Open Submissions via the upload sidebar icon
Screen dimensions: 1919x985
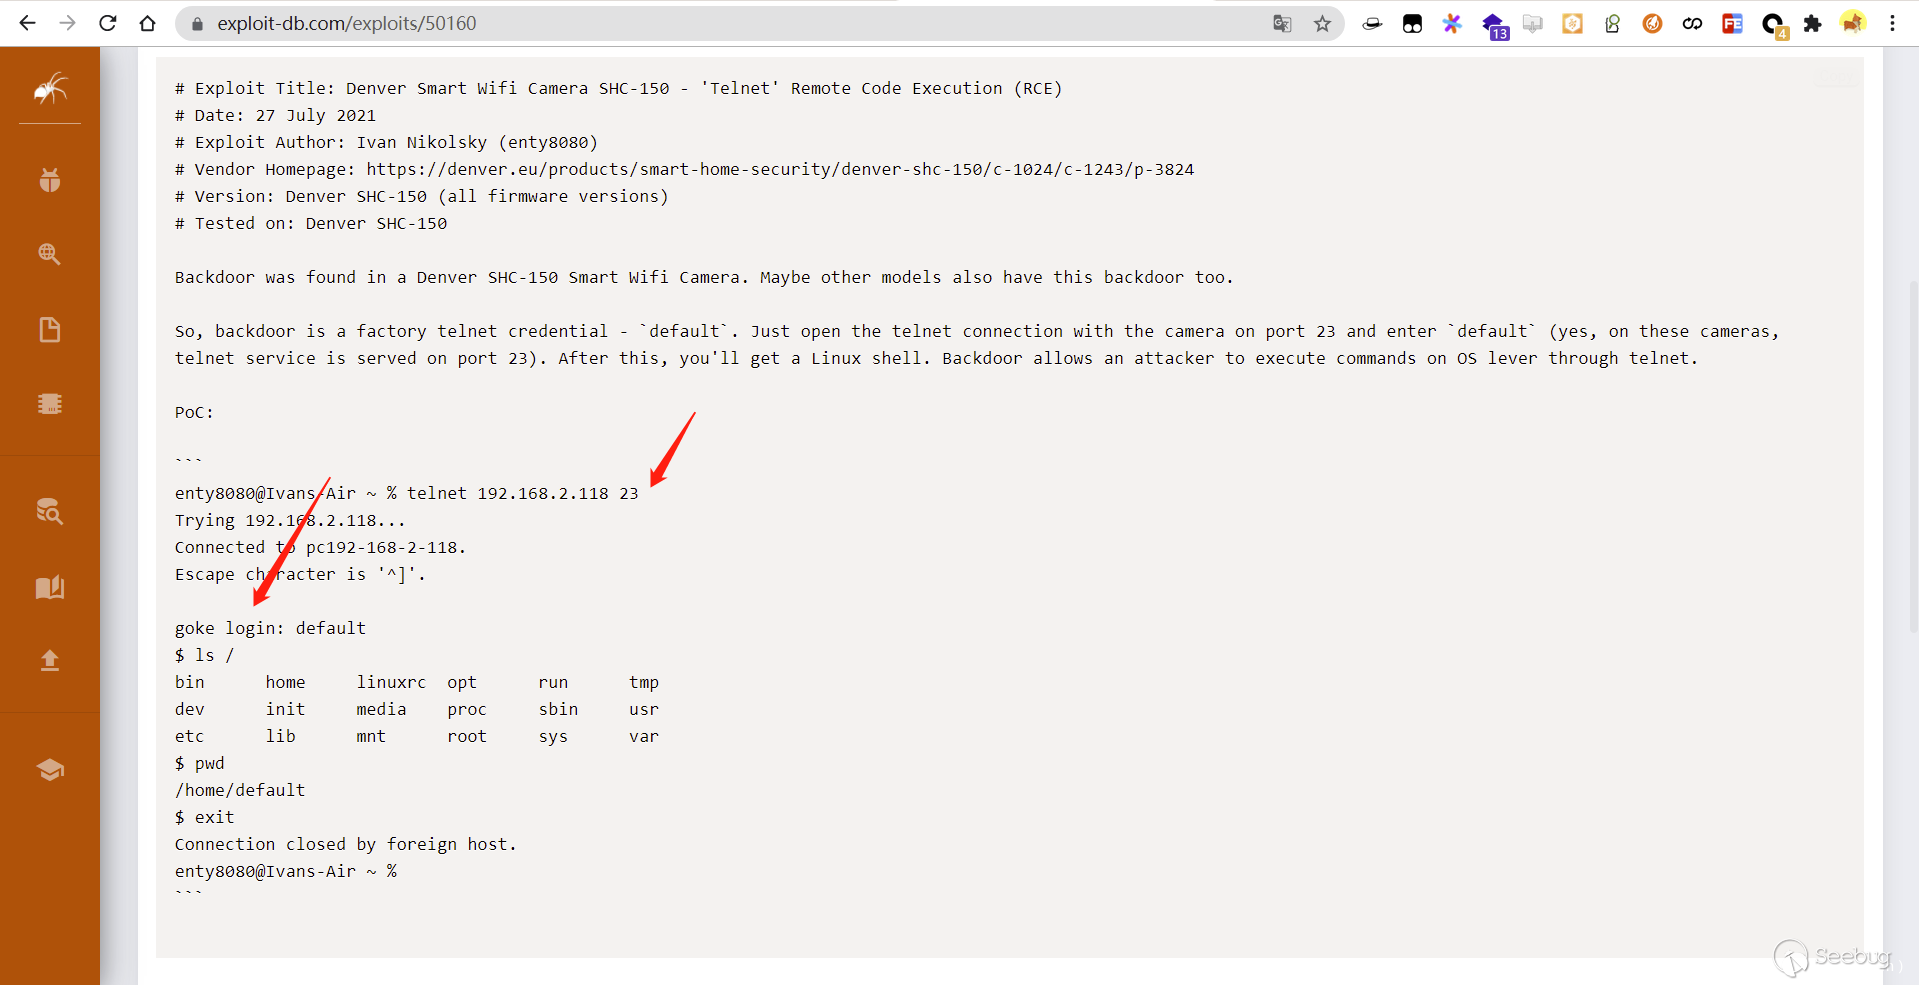pyautogui.click(x=50, y=660)
